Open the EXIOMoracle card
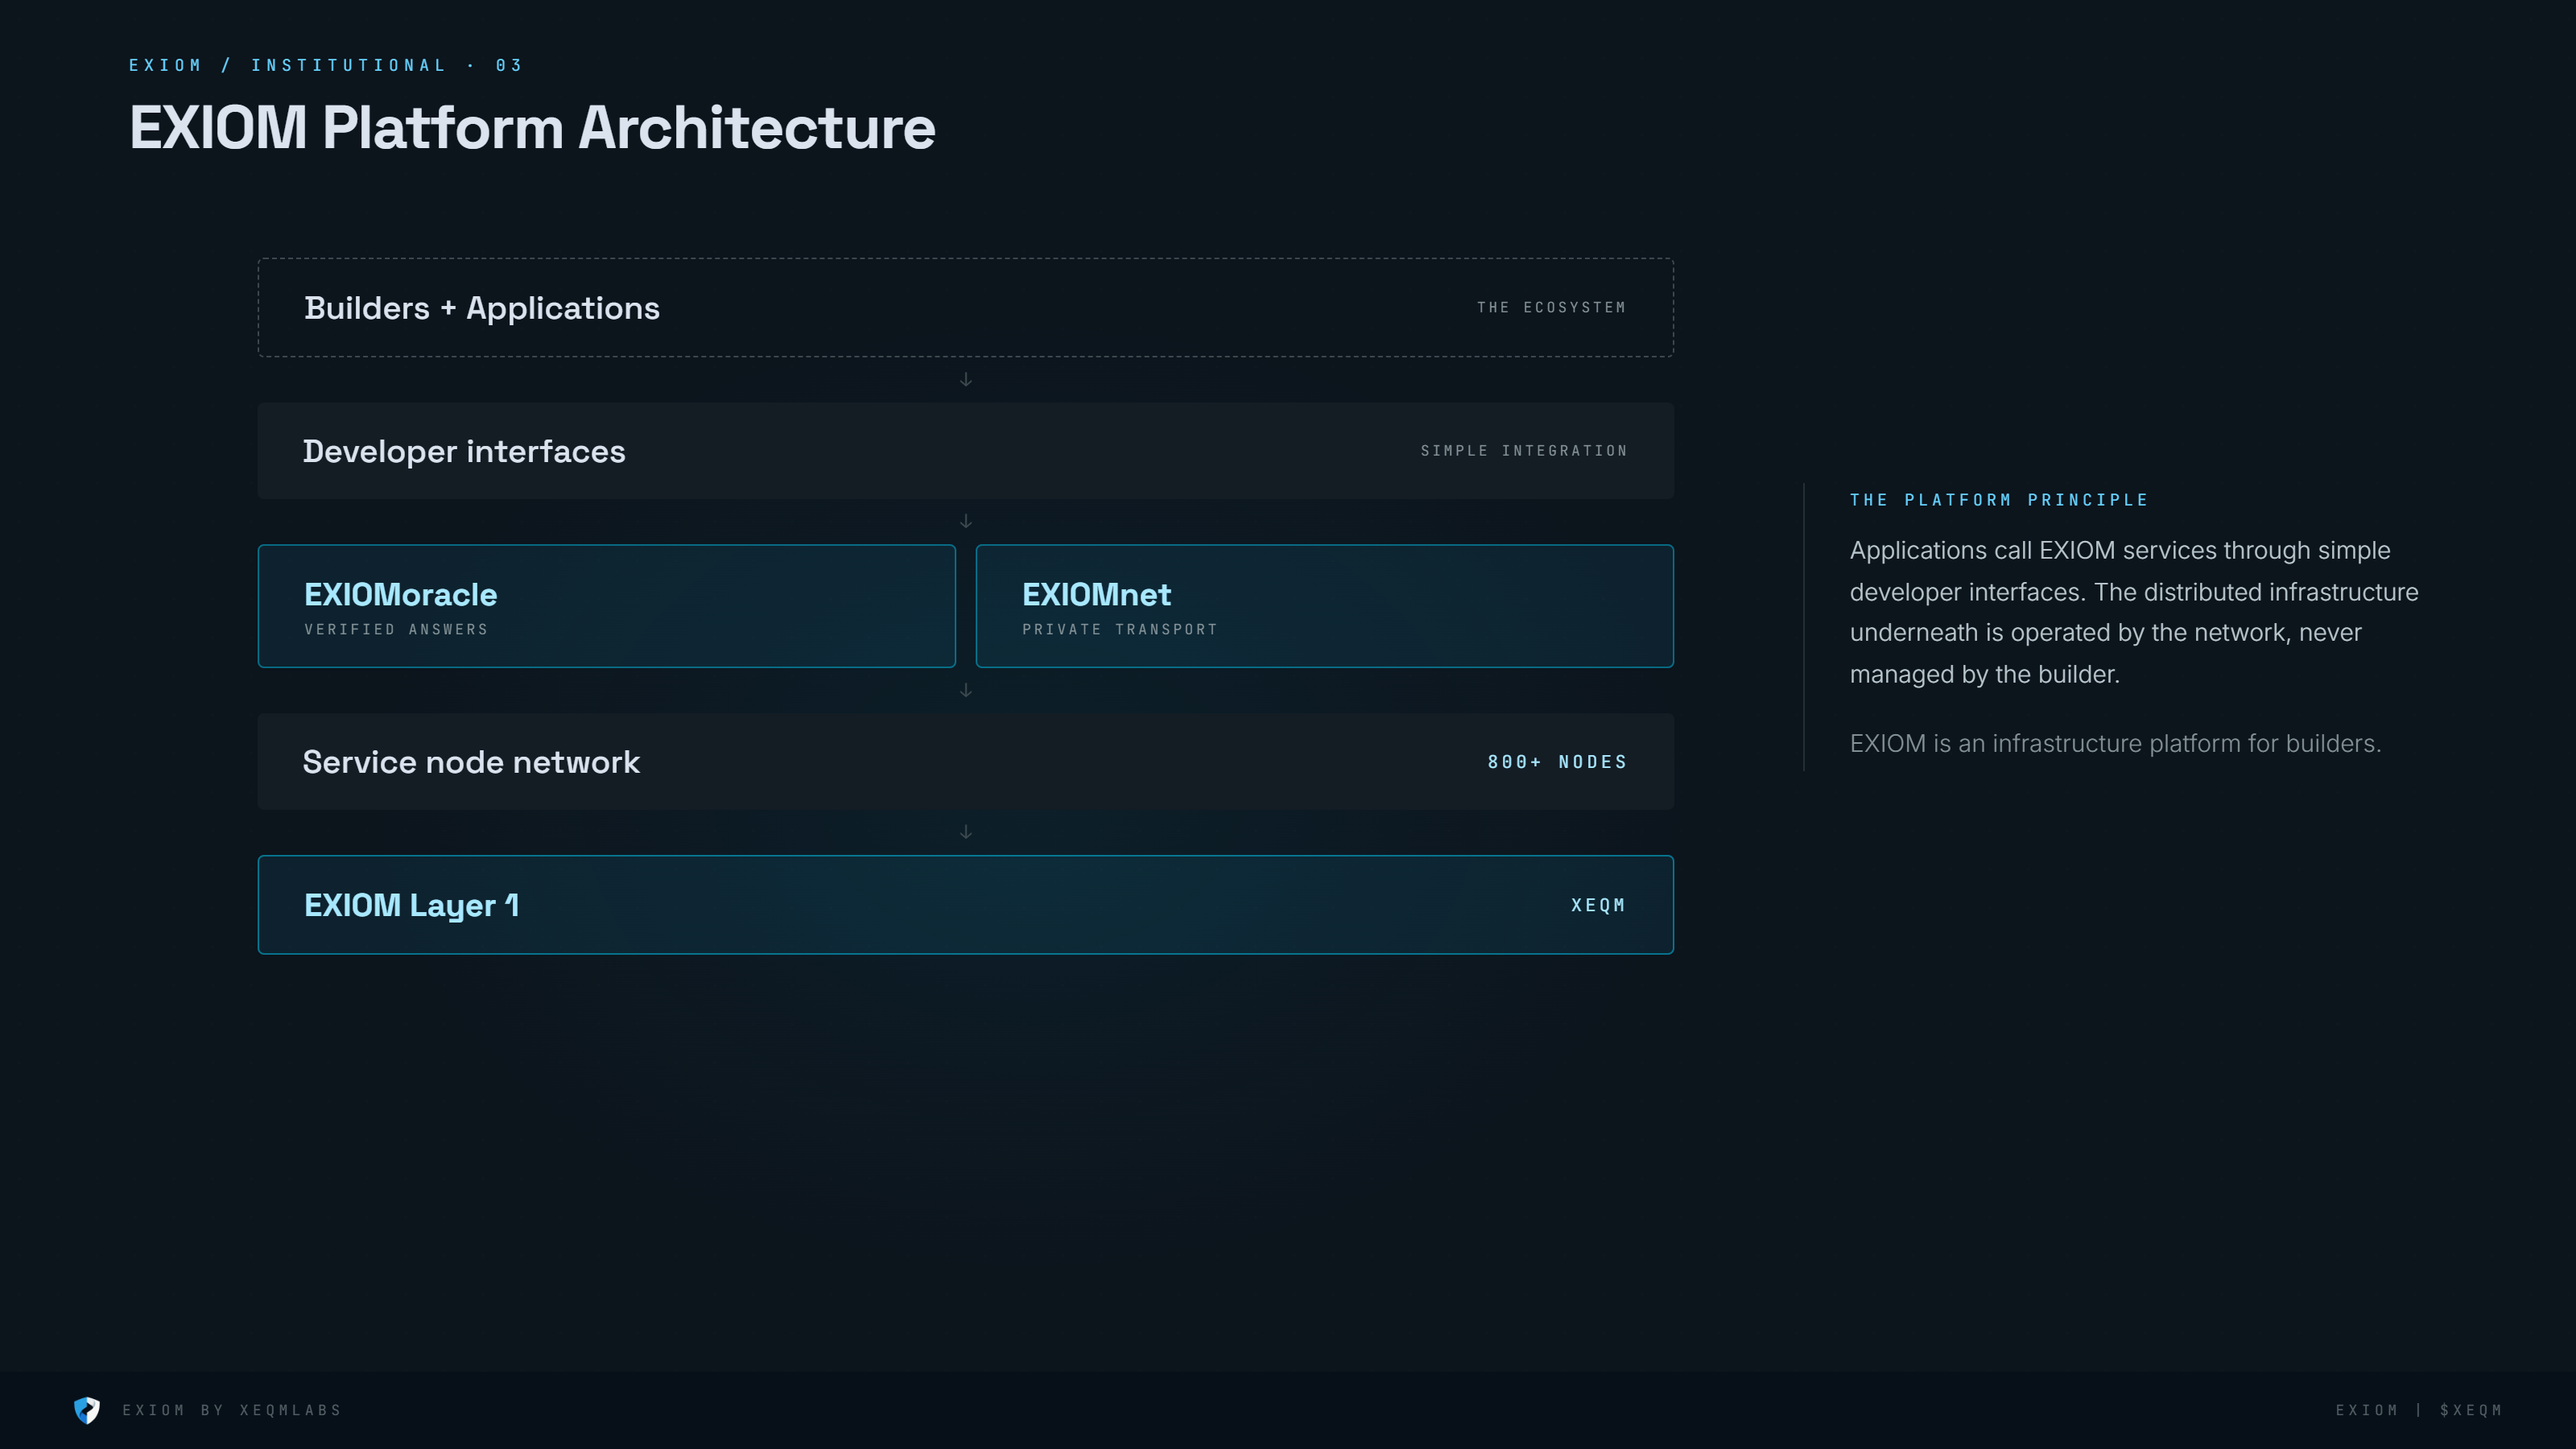 pos(606,606)
